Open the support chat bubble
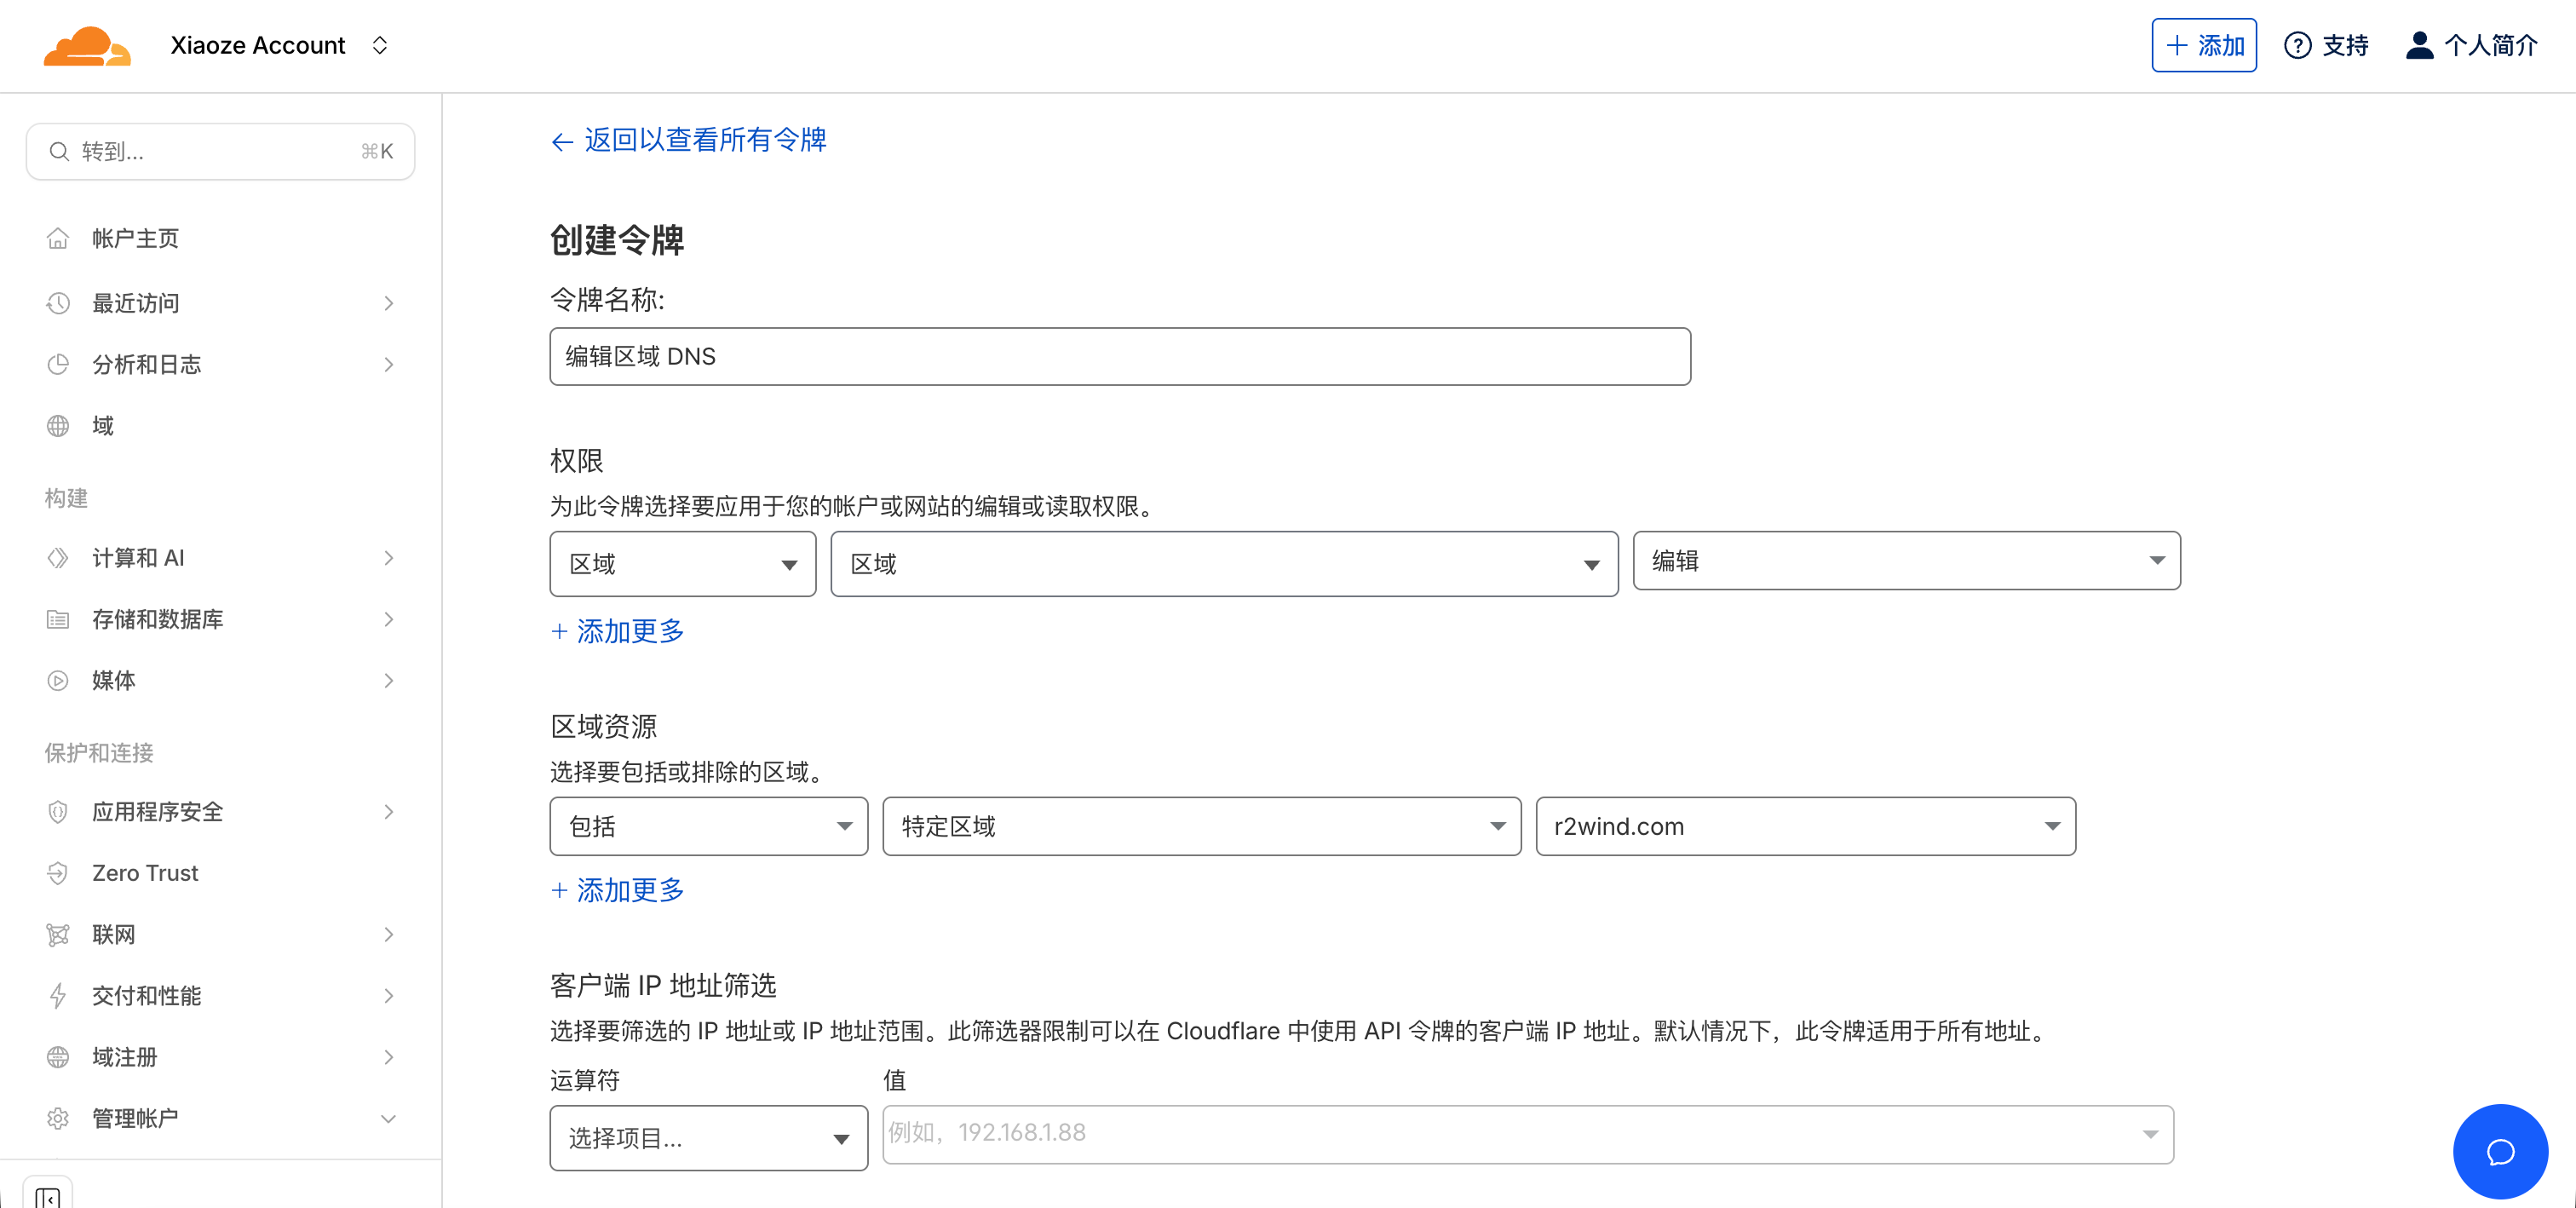Image resolution: width=2576 pixels, height=1208 pixels. point(2499,1151)
